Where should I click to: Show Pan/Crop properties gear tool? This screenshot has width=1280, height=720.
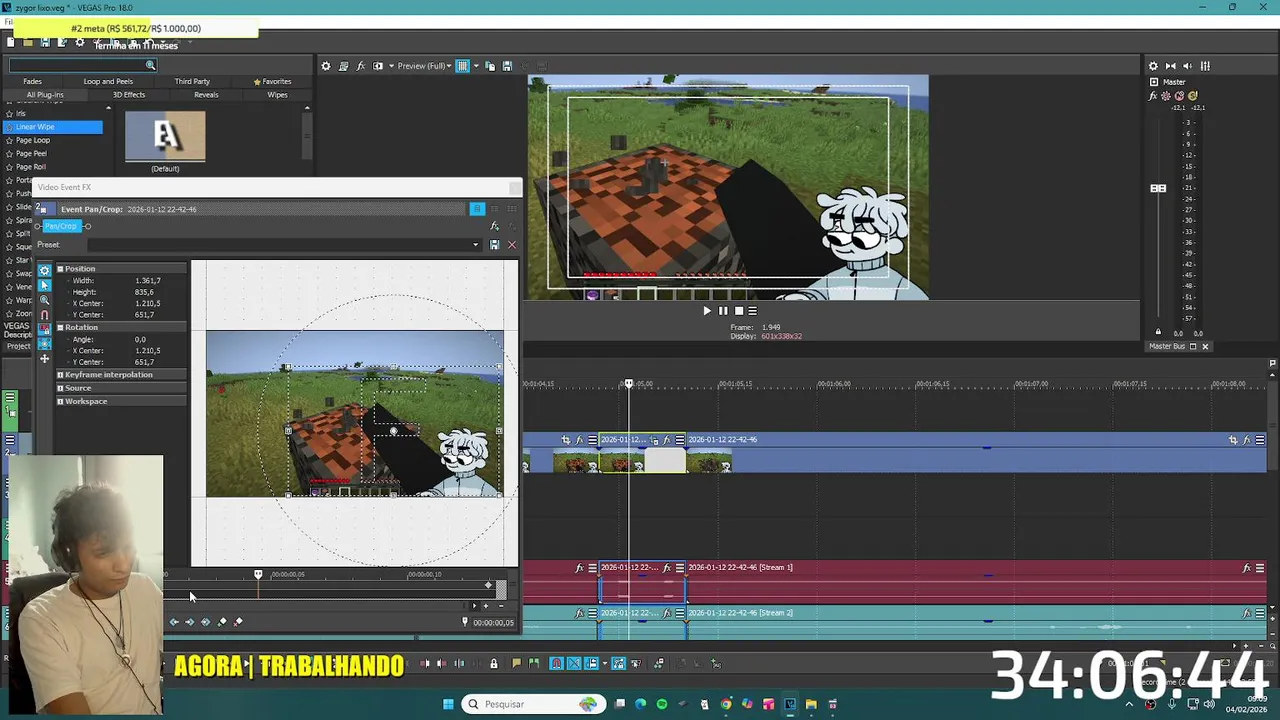[44, 270]
